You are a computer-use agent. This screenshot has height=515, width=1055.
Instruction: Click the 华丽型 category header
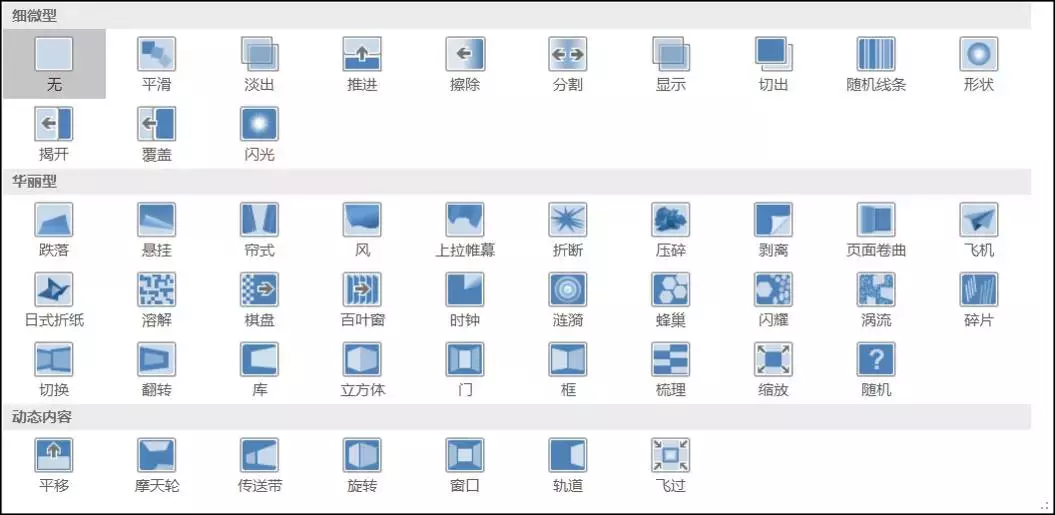(517, 182)
